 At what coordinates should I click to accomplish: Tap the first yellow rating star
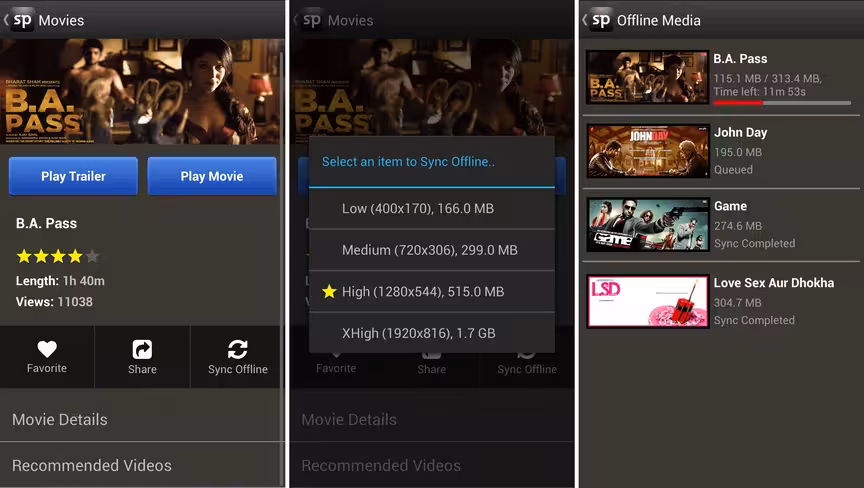pos(24,256)
